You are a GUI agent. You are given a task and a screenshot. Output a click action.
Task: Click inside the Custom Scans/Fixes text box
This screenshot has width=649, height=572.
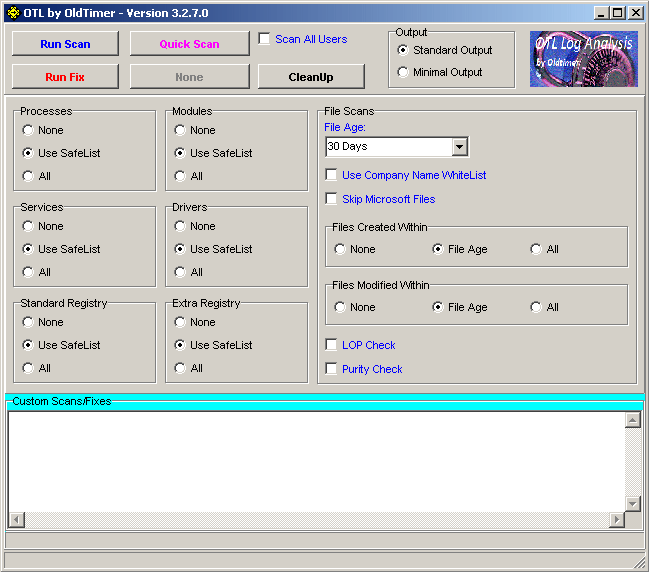pyautogui.click(x=317, y=461)
